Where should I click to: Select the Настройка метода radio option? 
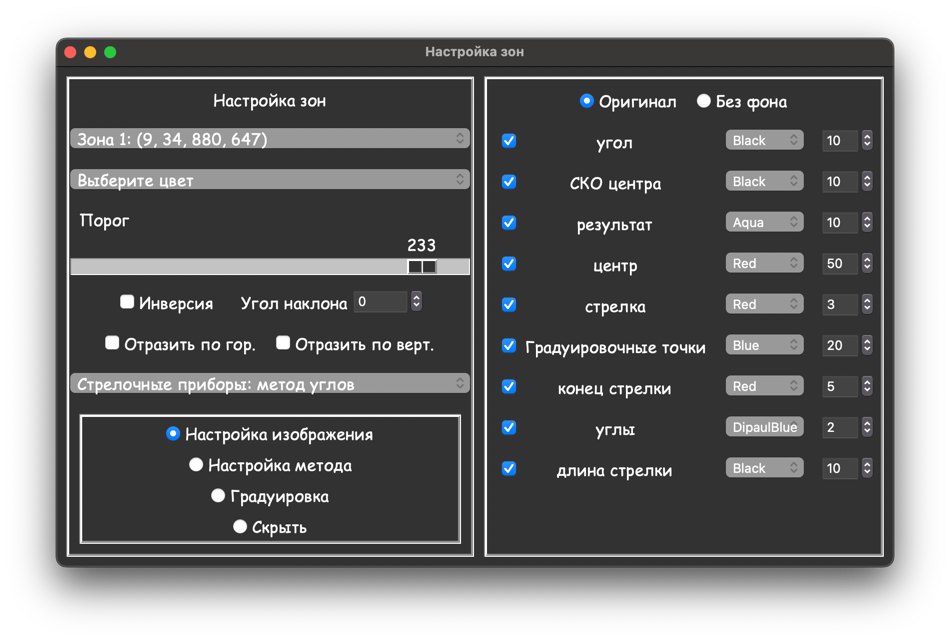pyautogui.click(x=196, y=465)
